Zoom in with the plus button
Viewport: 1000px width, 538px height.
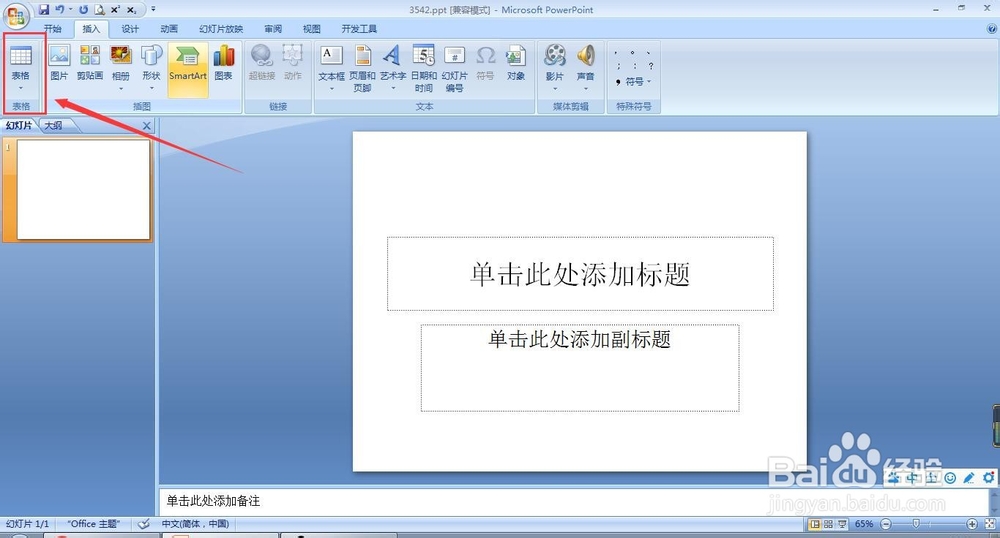[972, 524]
